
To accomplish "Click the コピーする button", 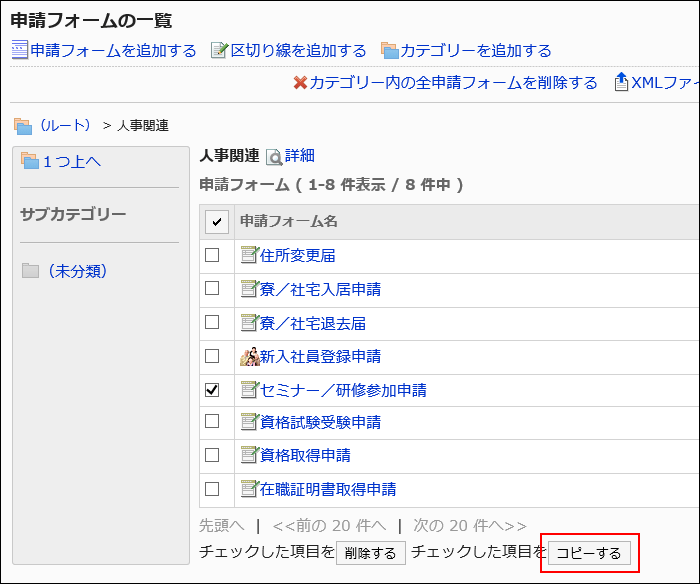I will coord(589,553).
